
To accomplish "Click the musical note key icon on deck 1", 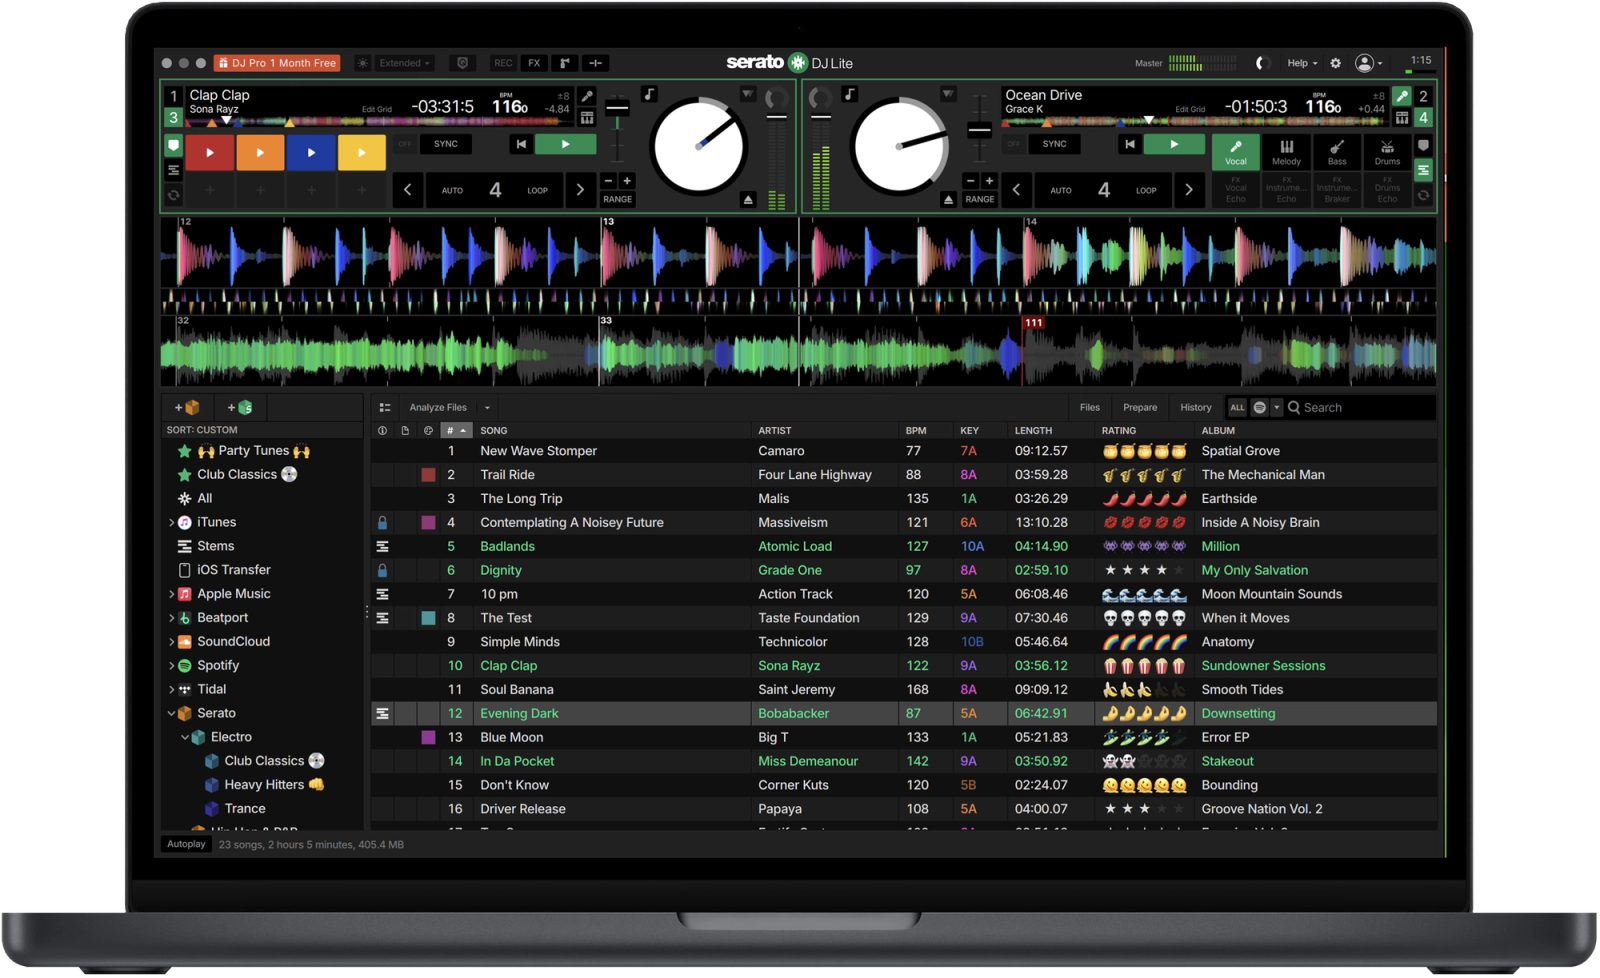I will coord(650,94).
